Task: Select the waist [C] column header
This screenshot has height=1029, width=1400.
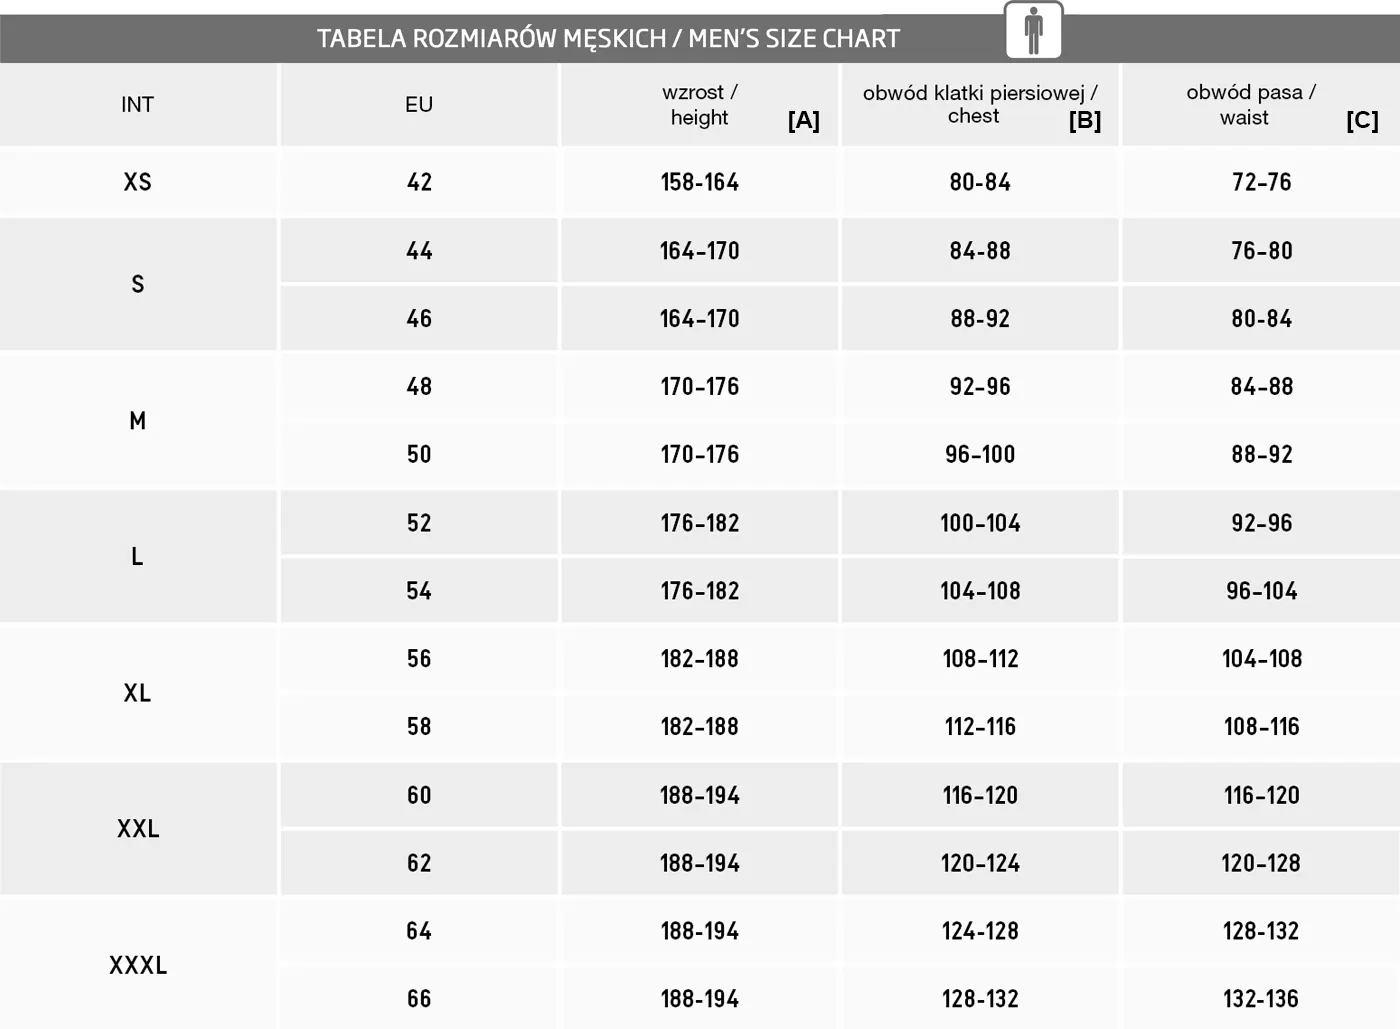Action: click(1261, 105)
